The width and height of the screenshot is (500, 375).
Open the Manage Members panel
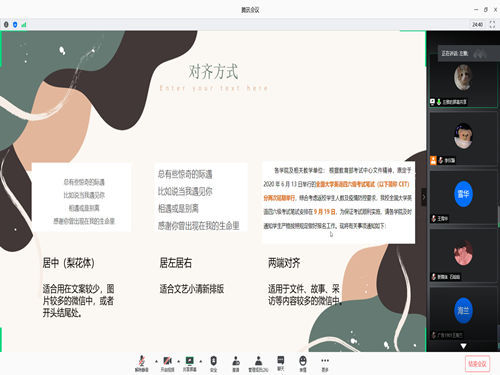point(258,363)
